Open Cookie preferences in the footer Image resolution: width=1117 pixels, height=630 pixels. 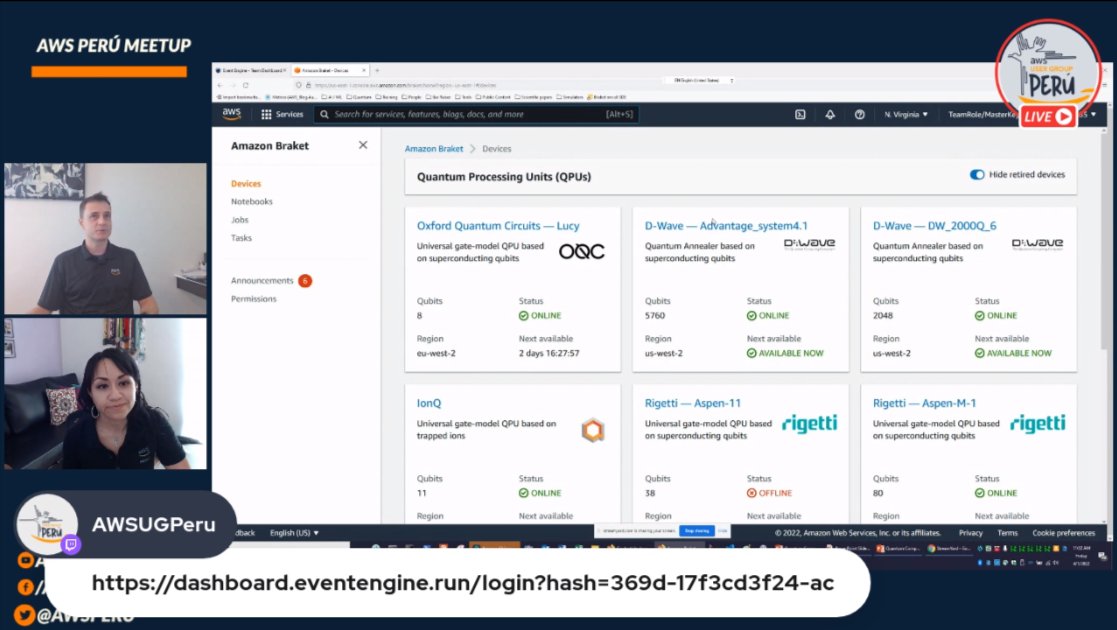(x=1064, y=533)
